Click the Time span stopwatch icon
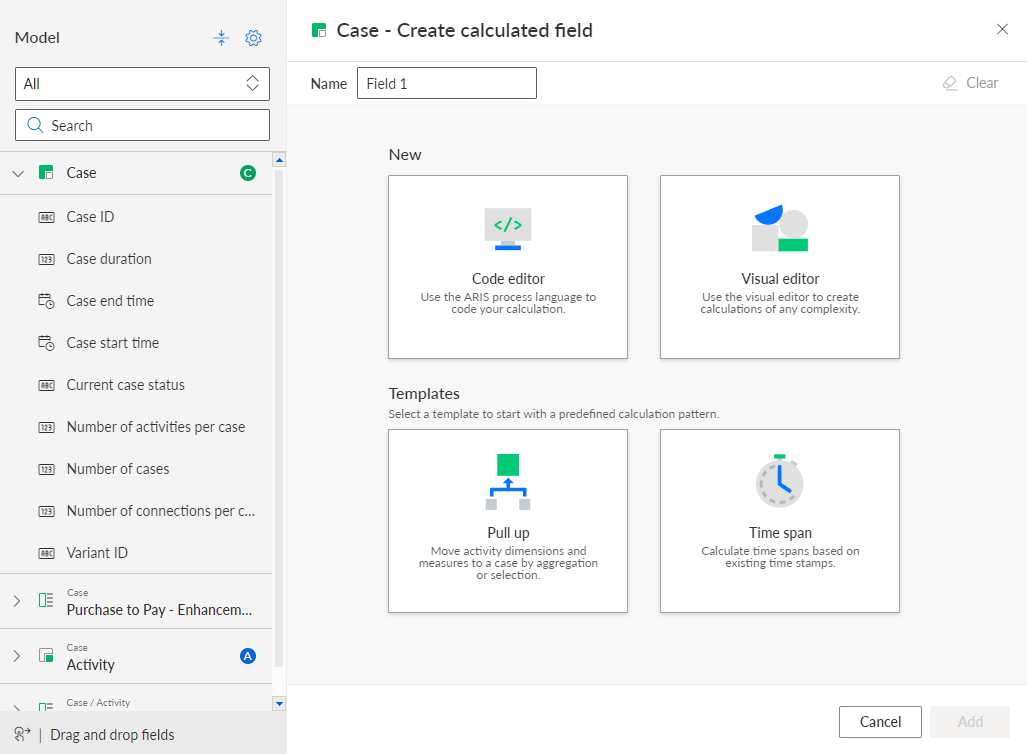The image size is (1027, 754). pyautogui.click(x=779, y=481)
